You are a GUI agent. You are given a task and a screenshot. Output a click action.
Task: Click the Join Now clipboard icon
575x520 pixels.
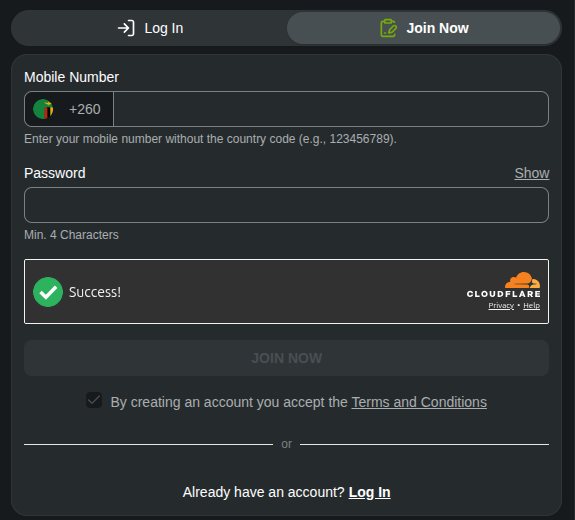point(388,28)
